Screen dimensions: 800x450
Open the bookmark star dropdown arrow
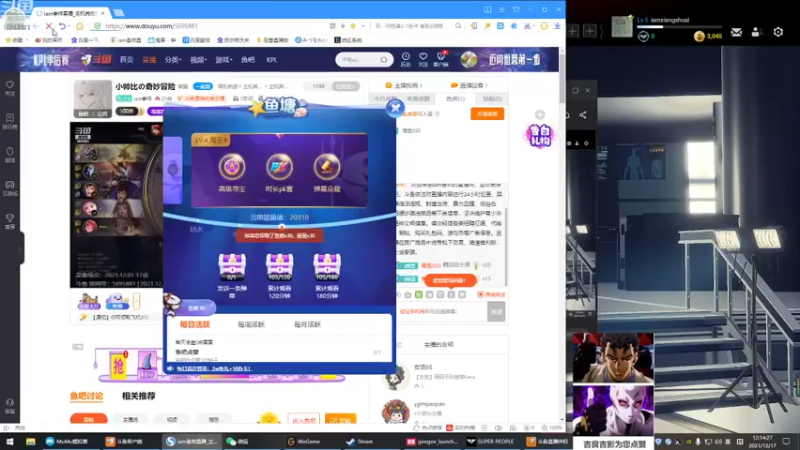click(x=363, y=26)
